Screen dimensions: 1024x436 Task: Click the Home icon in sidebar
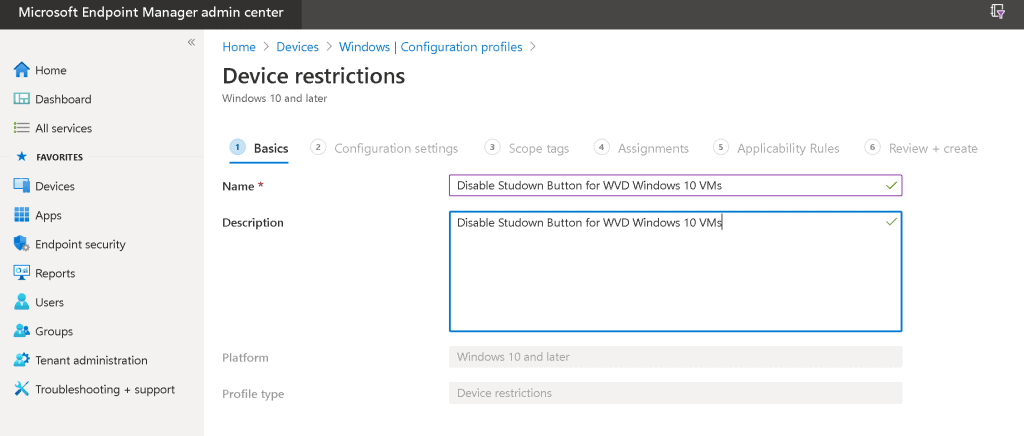point(22,70)
